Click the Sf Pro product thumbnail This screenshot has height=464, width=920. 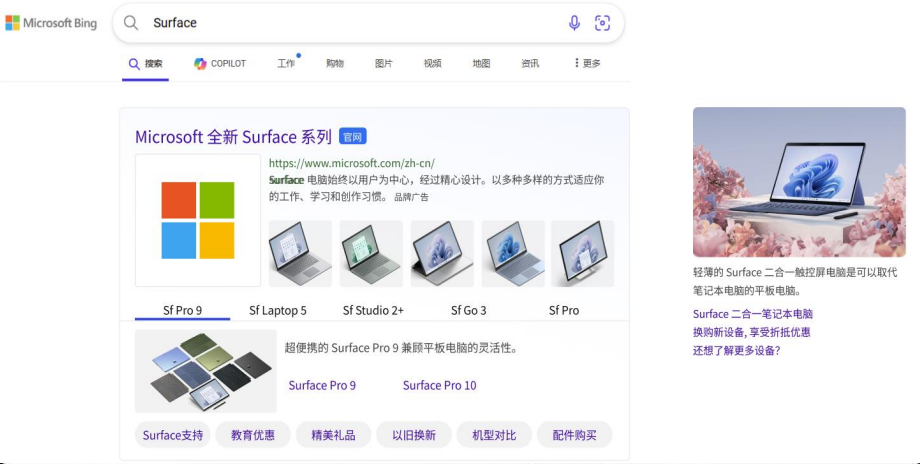click(x=583, y=253)
